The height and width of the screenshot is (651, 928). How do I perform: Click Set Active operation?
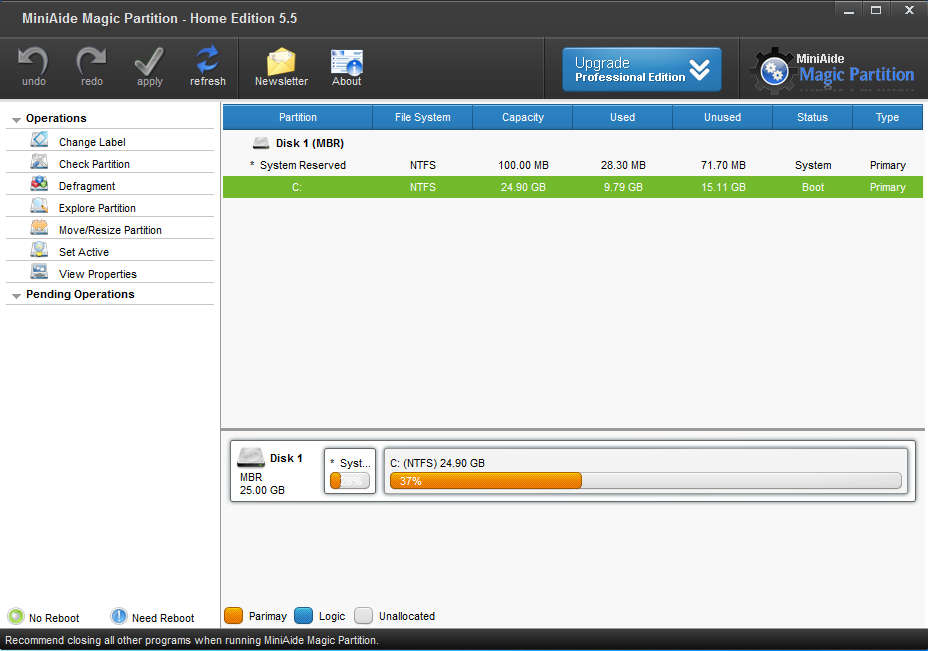(84, 252)
